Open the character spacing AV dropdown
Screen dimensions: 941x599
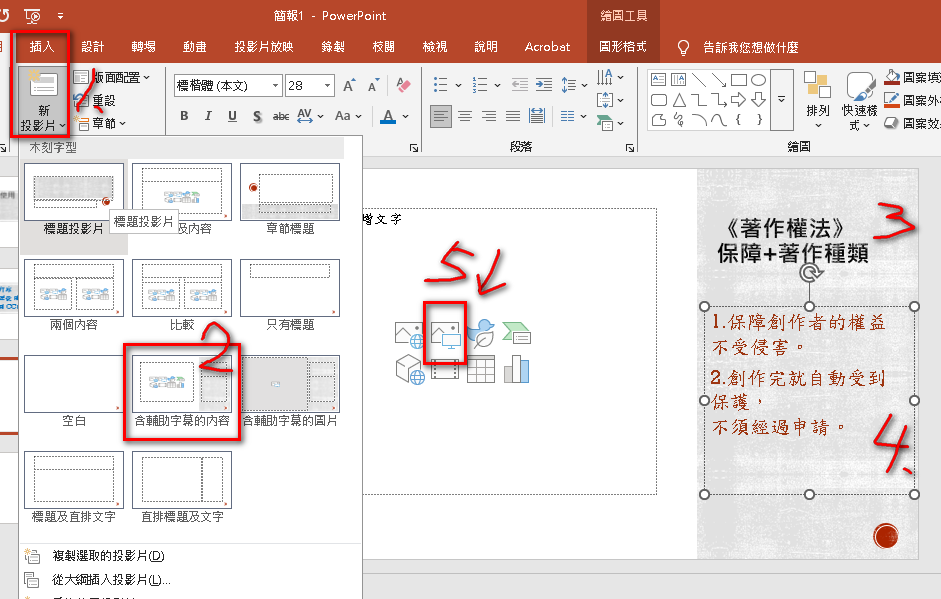(x=310, y=116)
